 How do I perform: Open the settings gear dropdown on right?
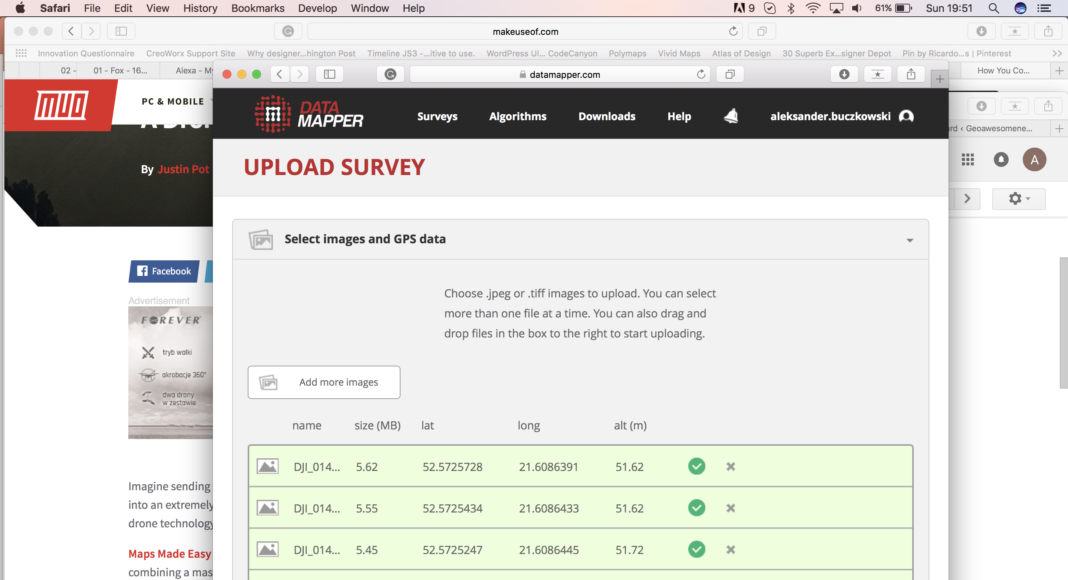coord(1018,199)
